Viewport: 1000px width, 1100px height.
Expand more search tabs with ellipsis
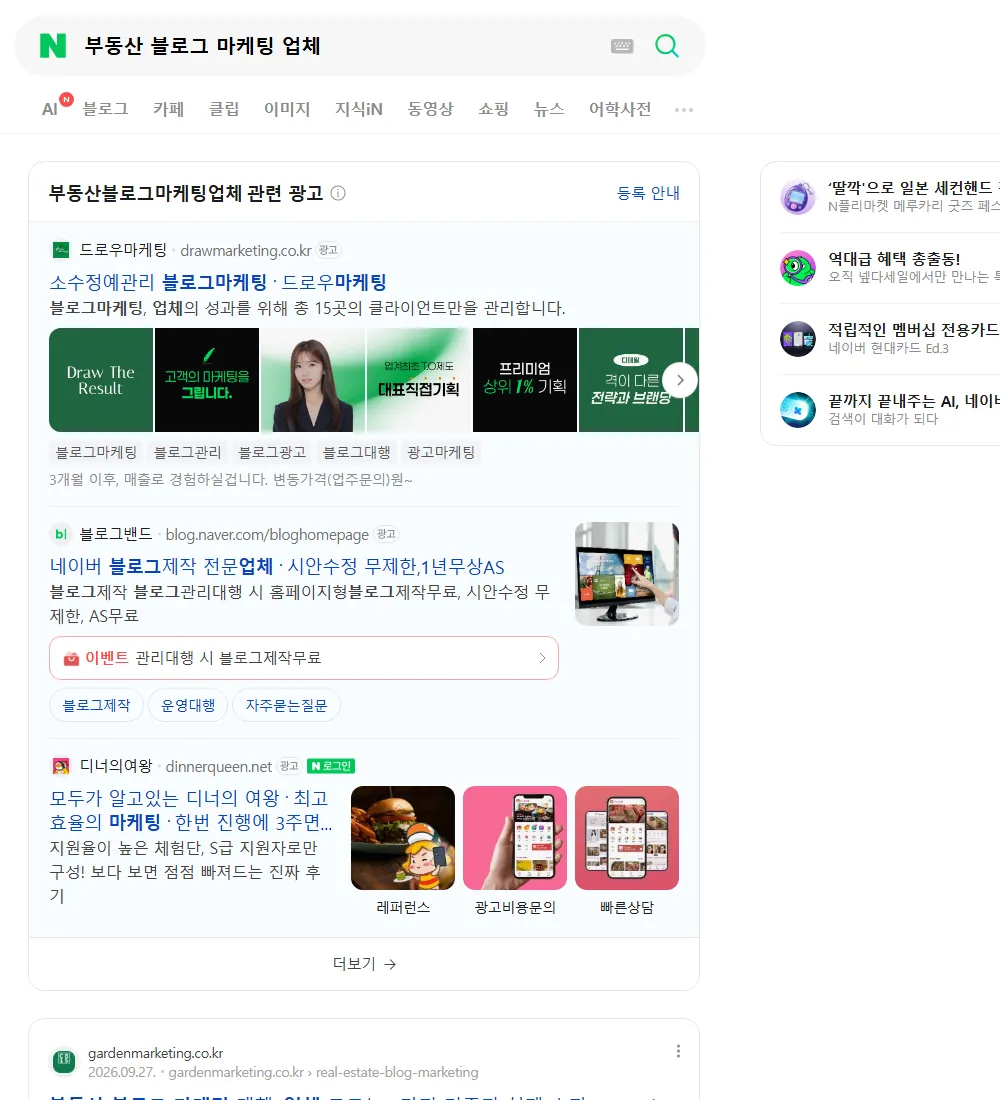click(684, 109)
